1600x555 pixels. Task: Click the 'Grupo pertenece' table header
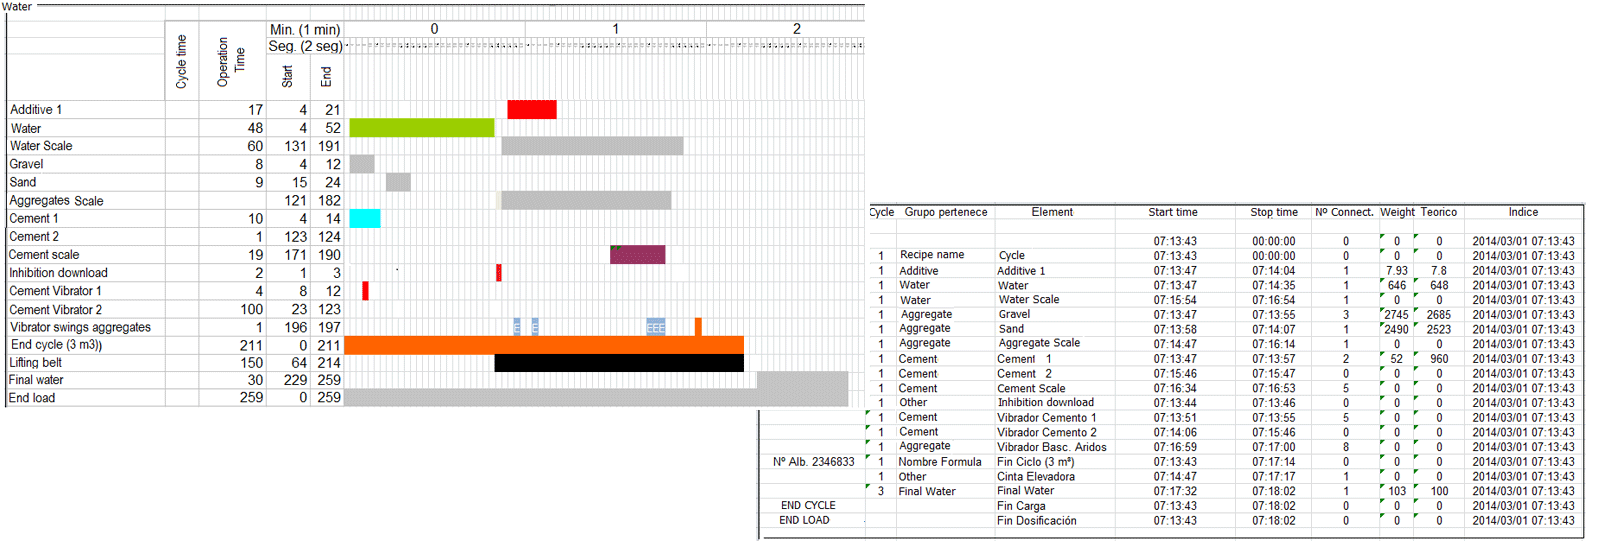(946, 212)
